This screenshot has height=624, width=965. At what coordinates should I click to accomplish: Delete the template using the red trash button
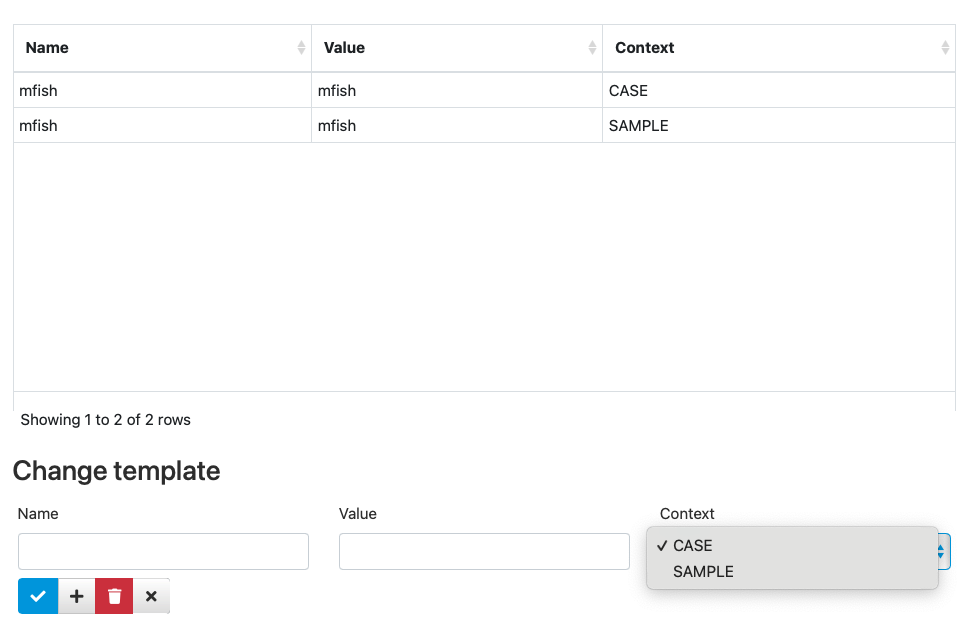(114, 596)
